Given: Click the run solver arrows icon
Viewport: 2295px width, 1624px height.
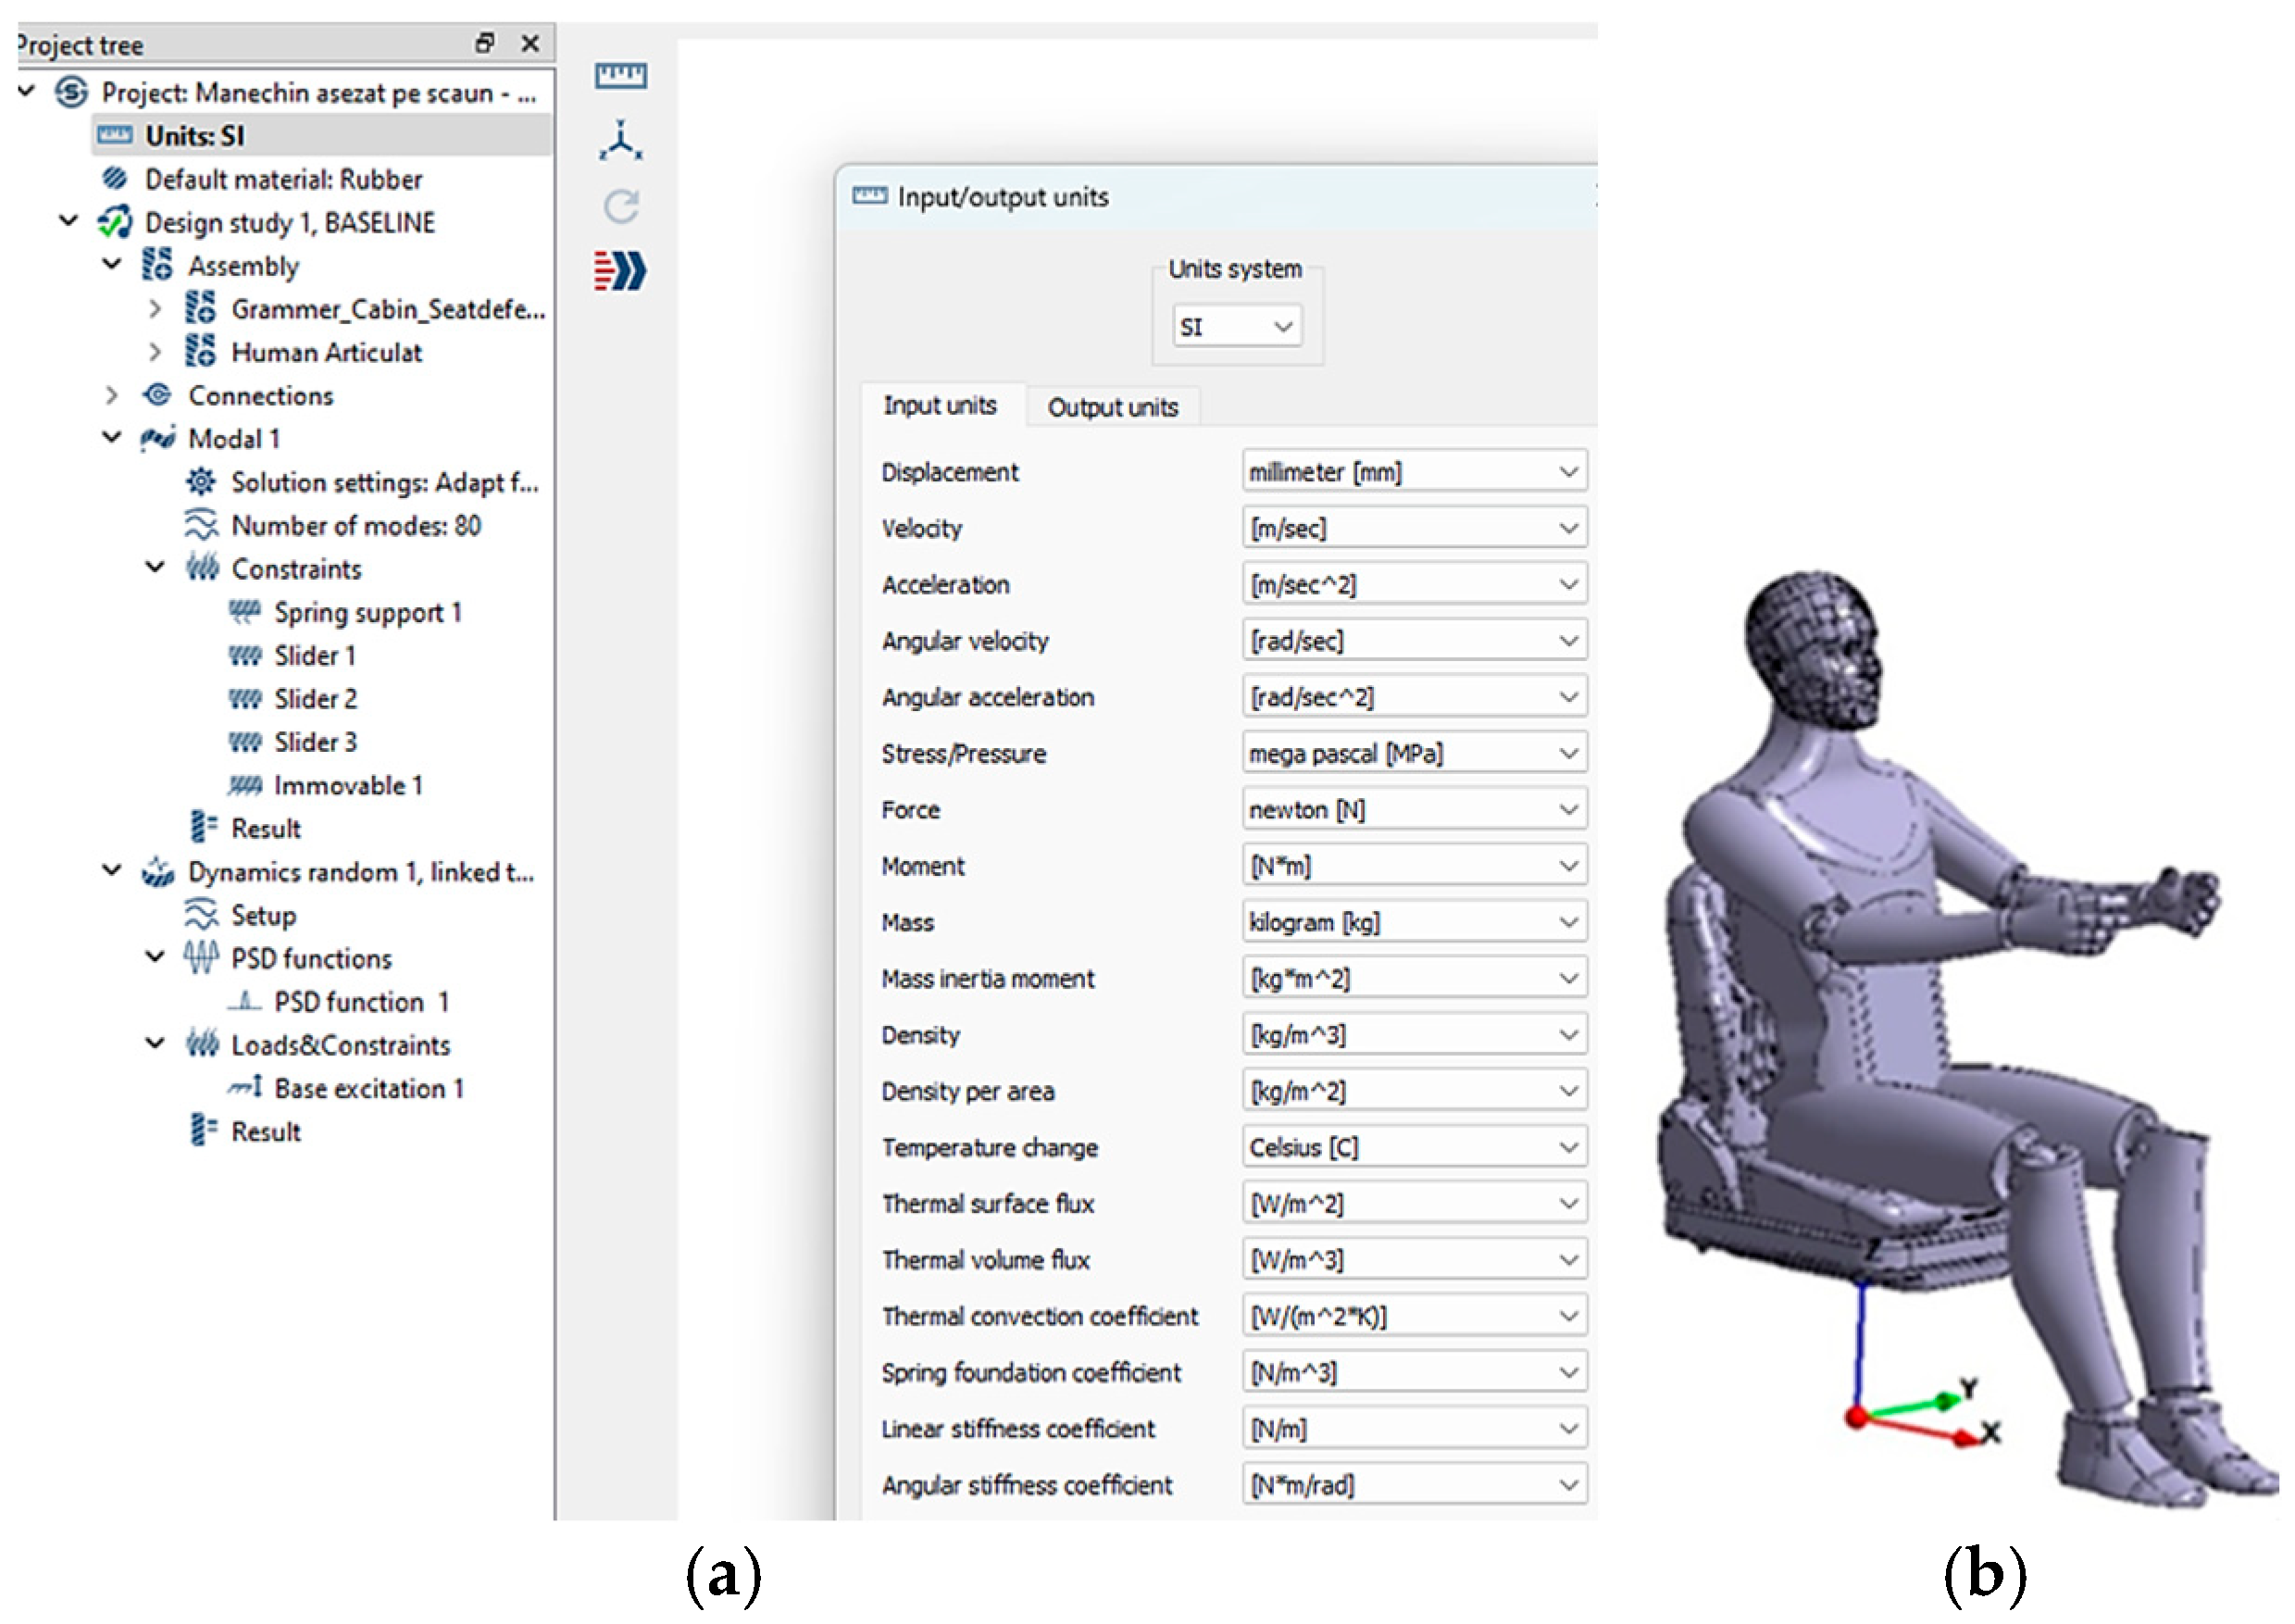Looking at the screenshot, I should 620,271.
